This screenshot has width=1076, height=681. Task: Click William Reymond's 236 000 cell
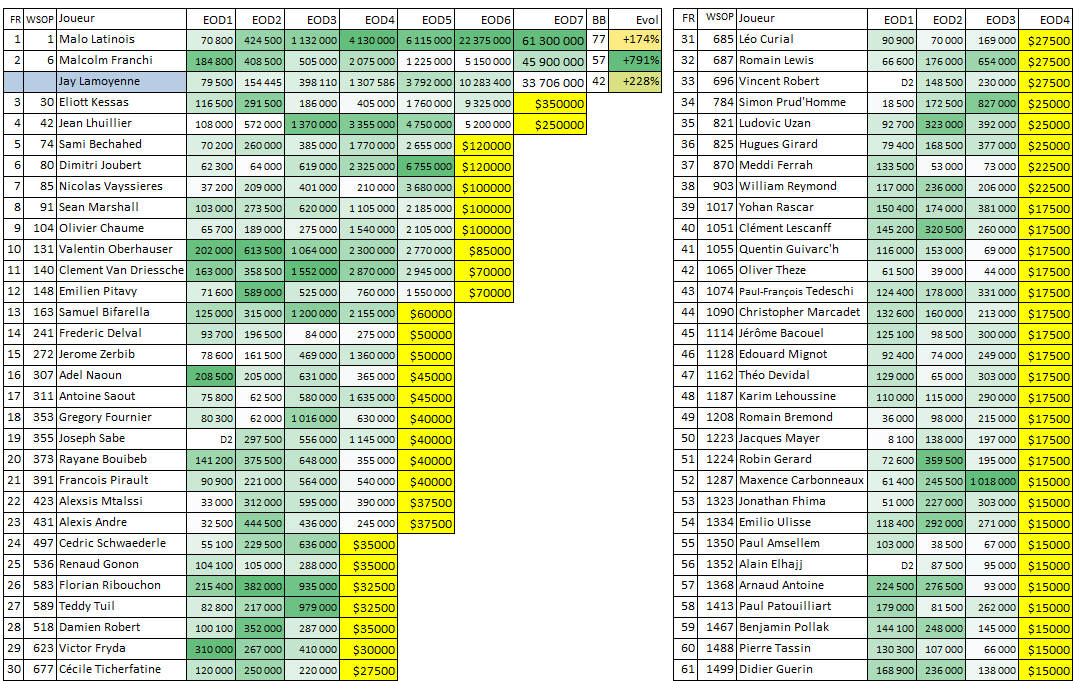[x=941, y=187]
